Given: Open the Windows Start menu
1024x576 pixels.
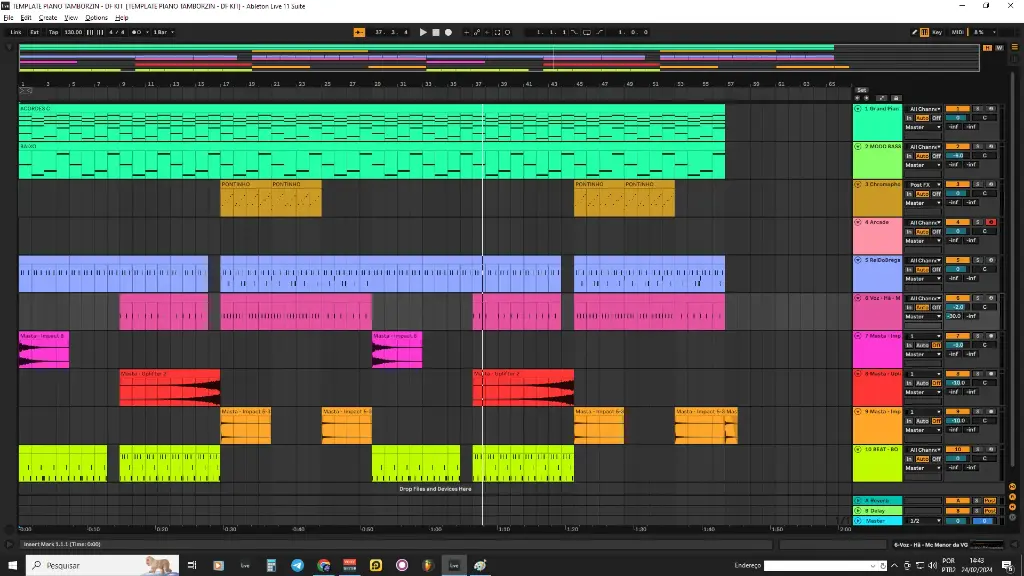Looking at the screenshot, I should tap(12, 565).
